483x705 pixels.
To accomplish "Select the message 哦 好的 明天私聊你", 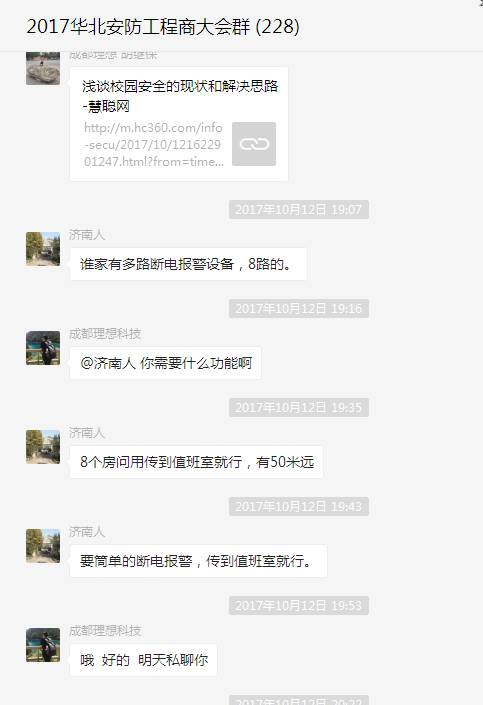I will point(143,660).
